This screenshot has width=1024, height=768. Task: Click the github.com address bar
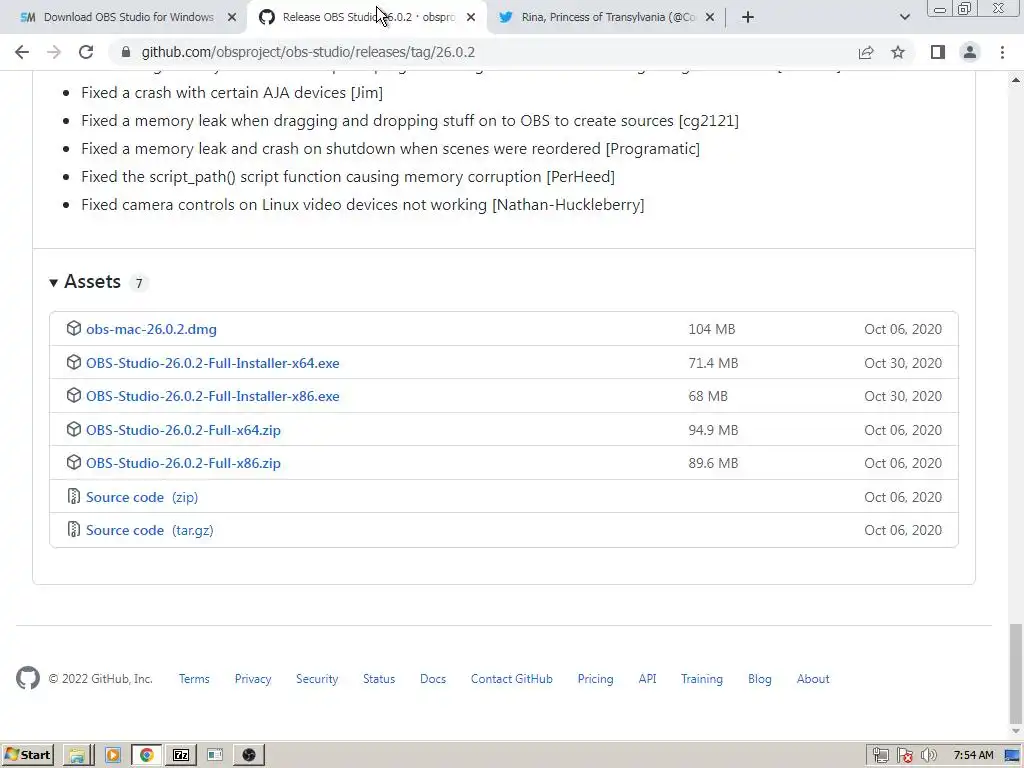(483, 52)
